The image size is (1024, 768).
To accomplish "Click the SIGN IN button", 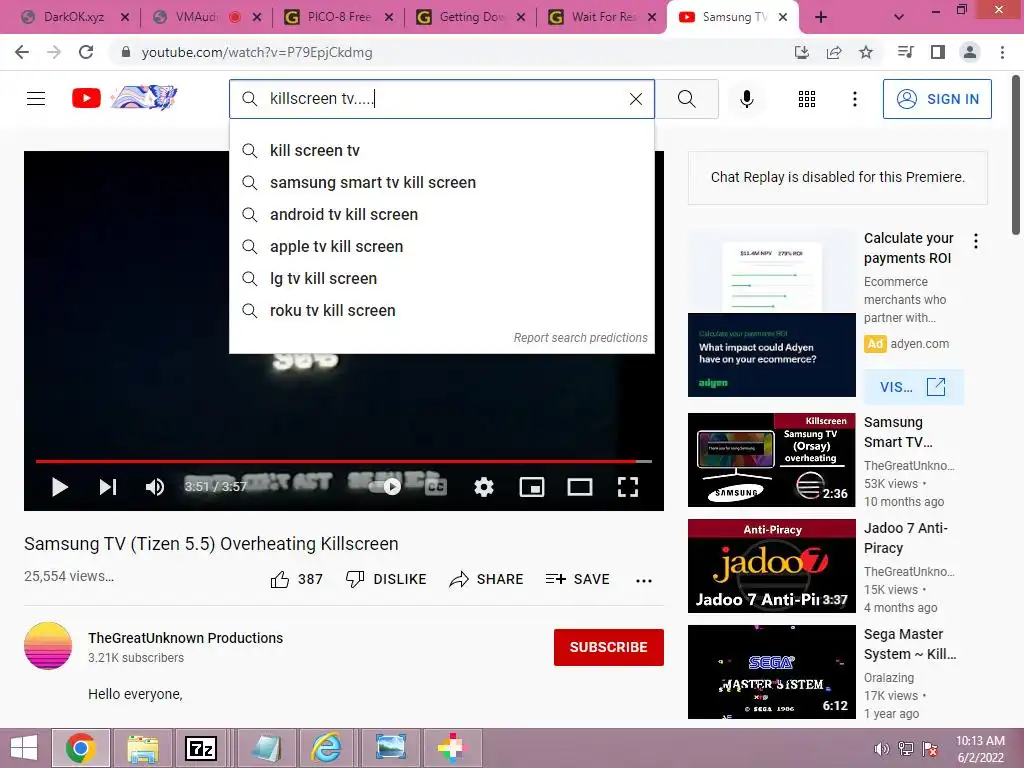I will [937, 99].
